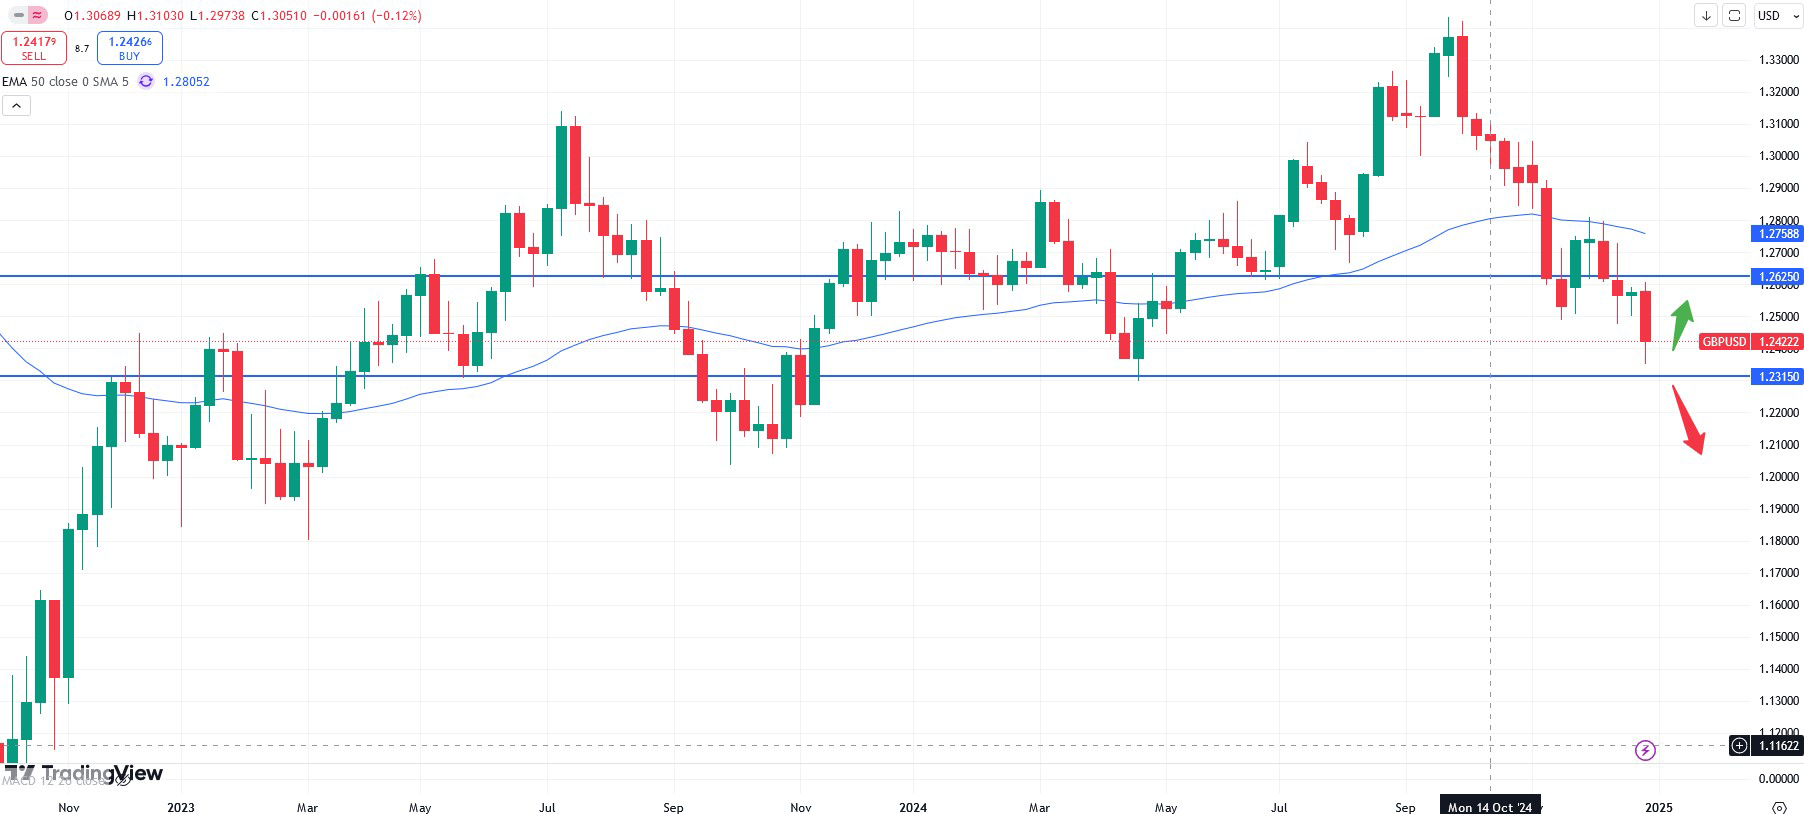Select the red down arrow drawing
The image size is (1804, 814).
pyautogui.click(x=1689, y=419)
